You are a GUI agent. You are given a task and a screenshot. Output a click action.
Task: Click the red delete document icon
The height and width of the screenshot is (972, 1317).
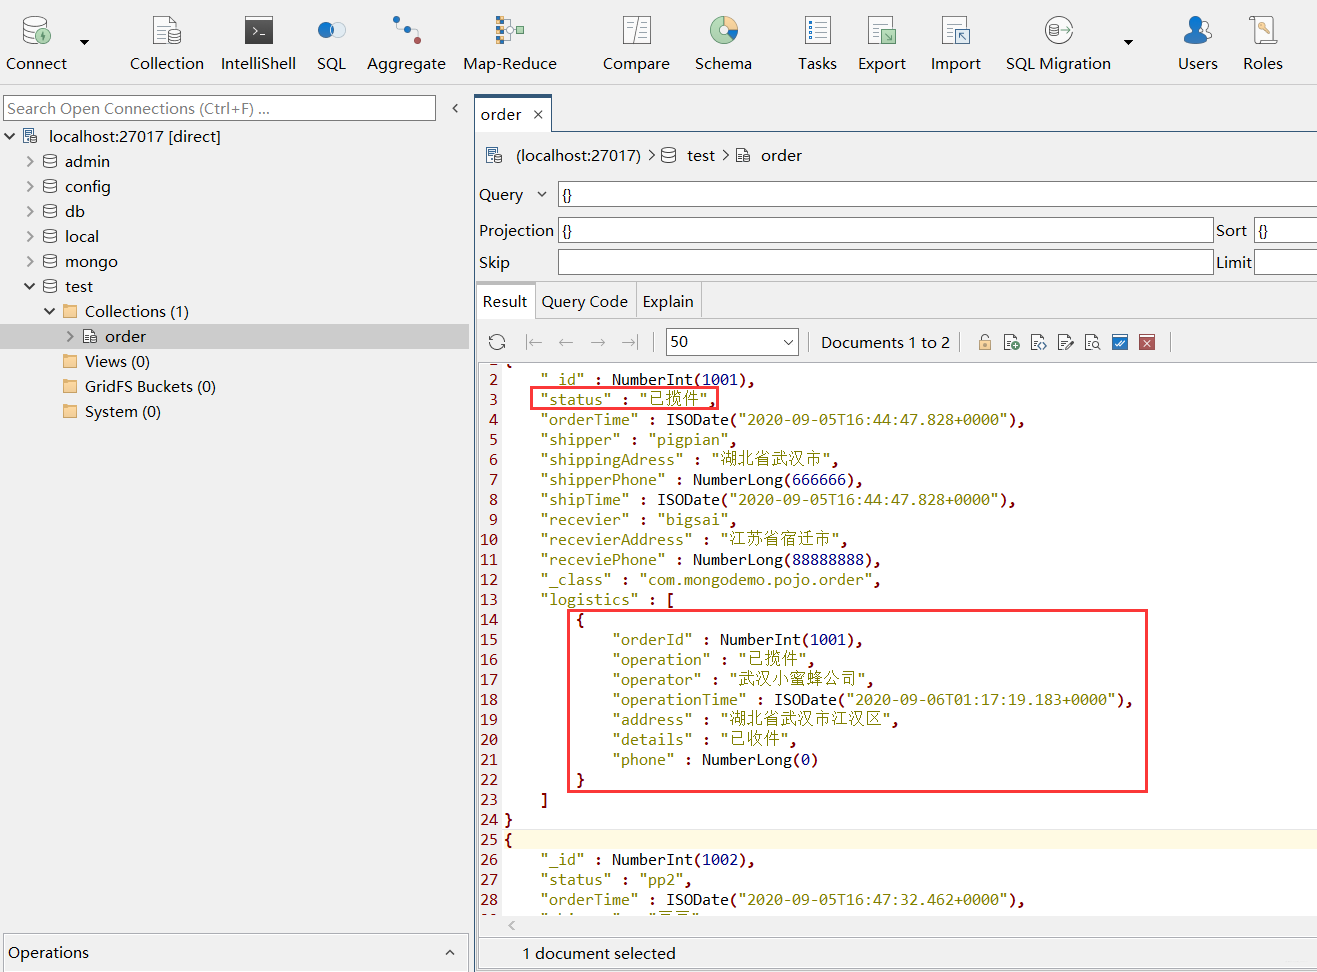click(1147, 342)
